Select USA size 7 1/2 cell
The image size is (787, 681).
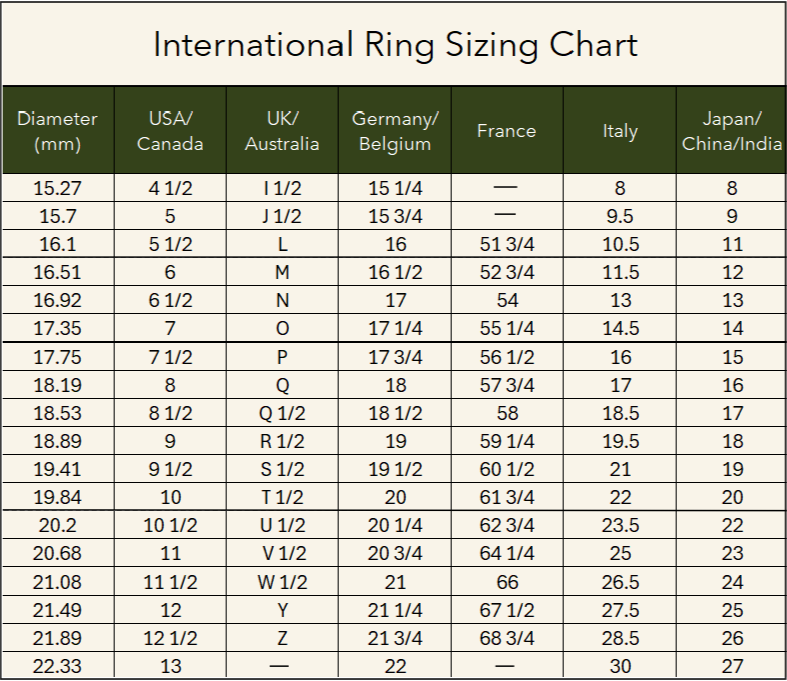coord(170,357)
